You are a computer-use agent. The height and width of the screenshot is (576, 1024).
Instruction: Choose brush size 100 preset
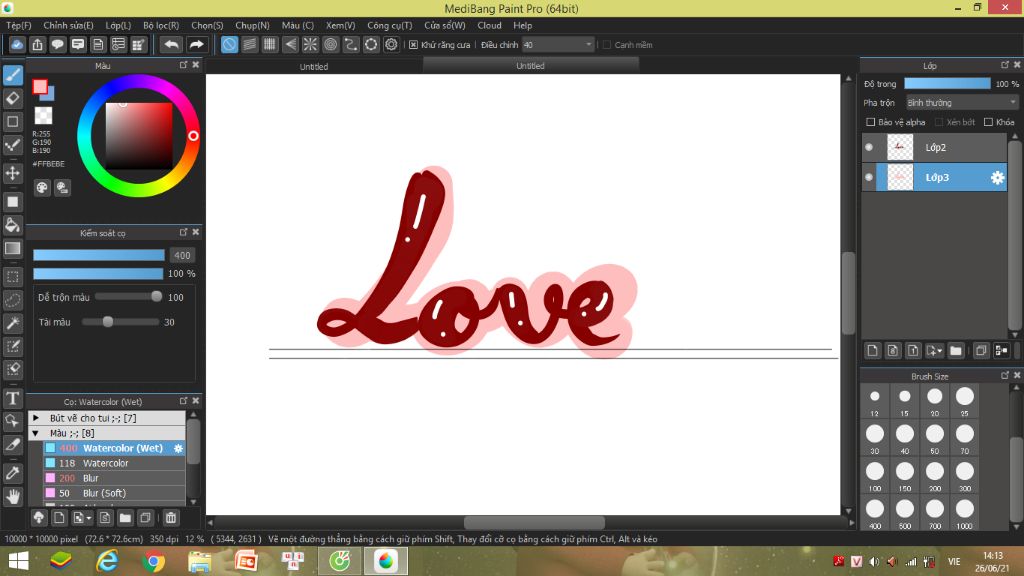[874, 476]
